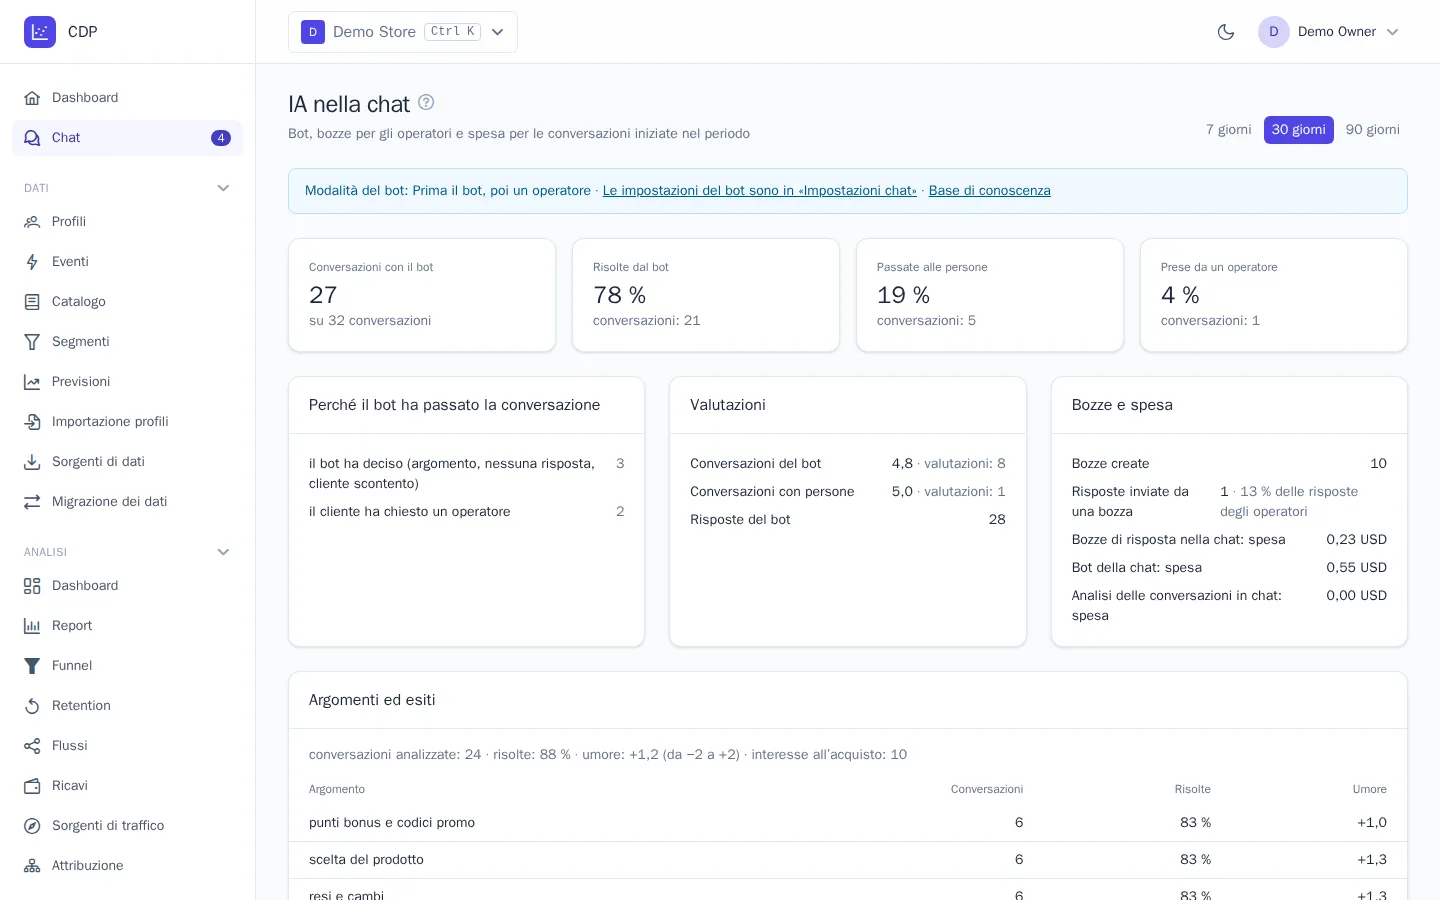Screen dimensions: 1440x900
Task: Toggle dark mode with the moon icon
Action: tap(1226, 32)
